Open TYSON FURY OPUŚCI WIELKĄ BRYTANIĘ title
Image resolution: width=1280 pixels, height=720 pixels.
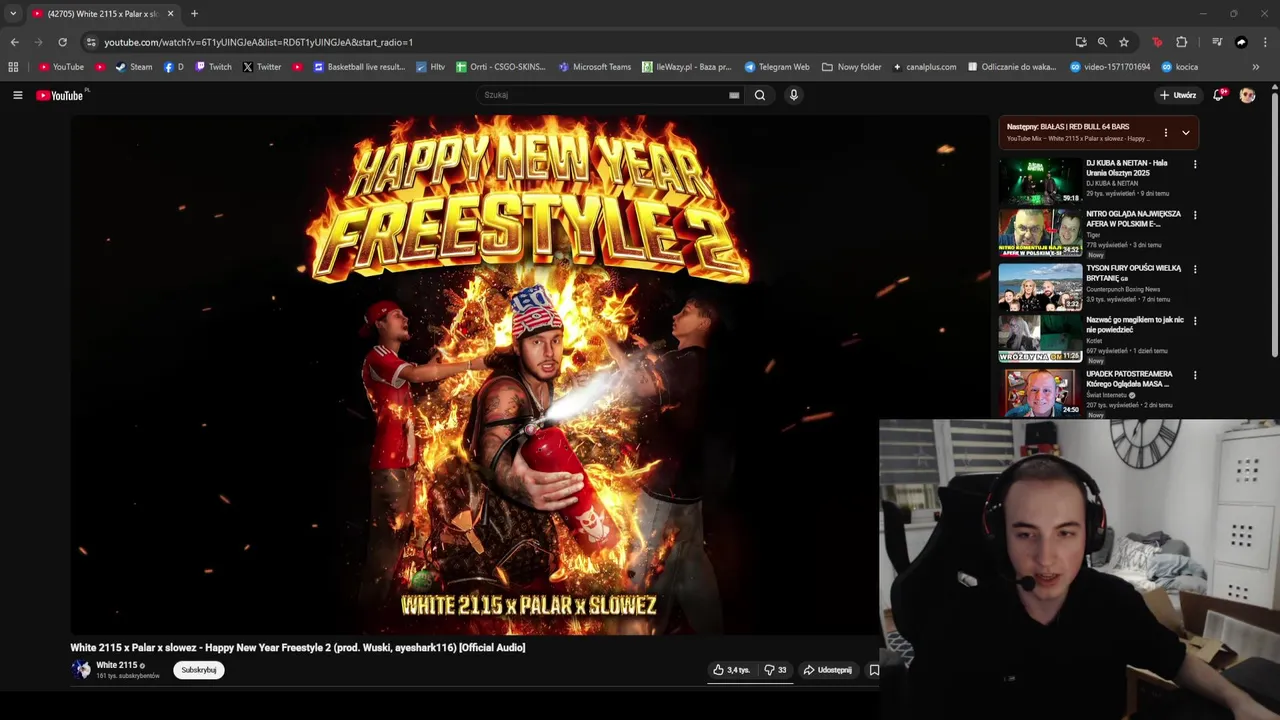1133,273
